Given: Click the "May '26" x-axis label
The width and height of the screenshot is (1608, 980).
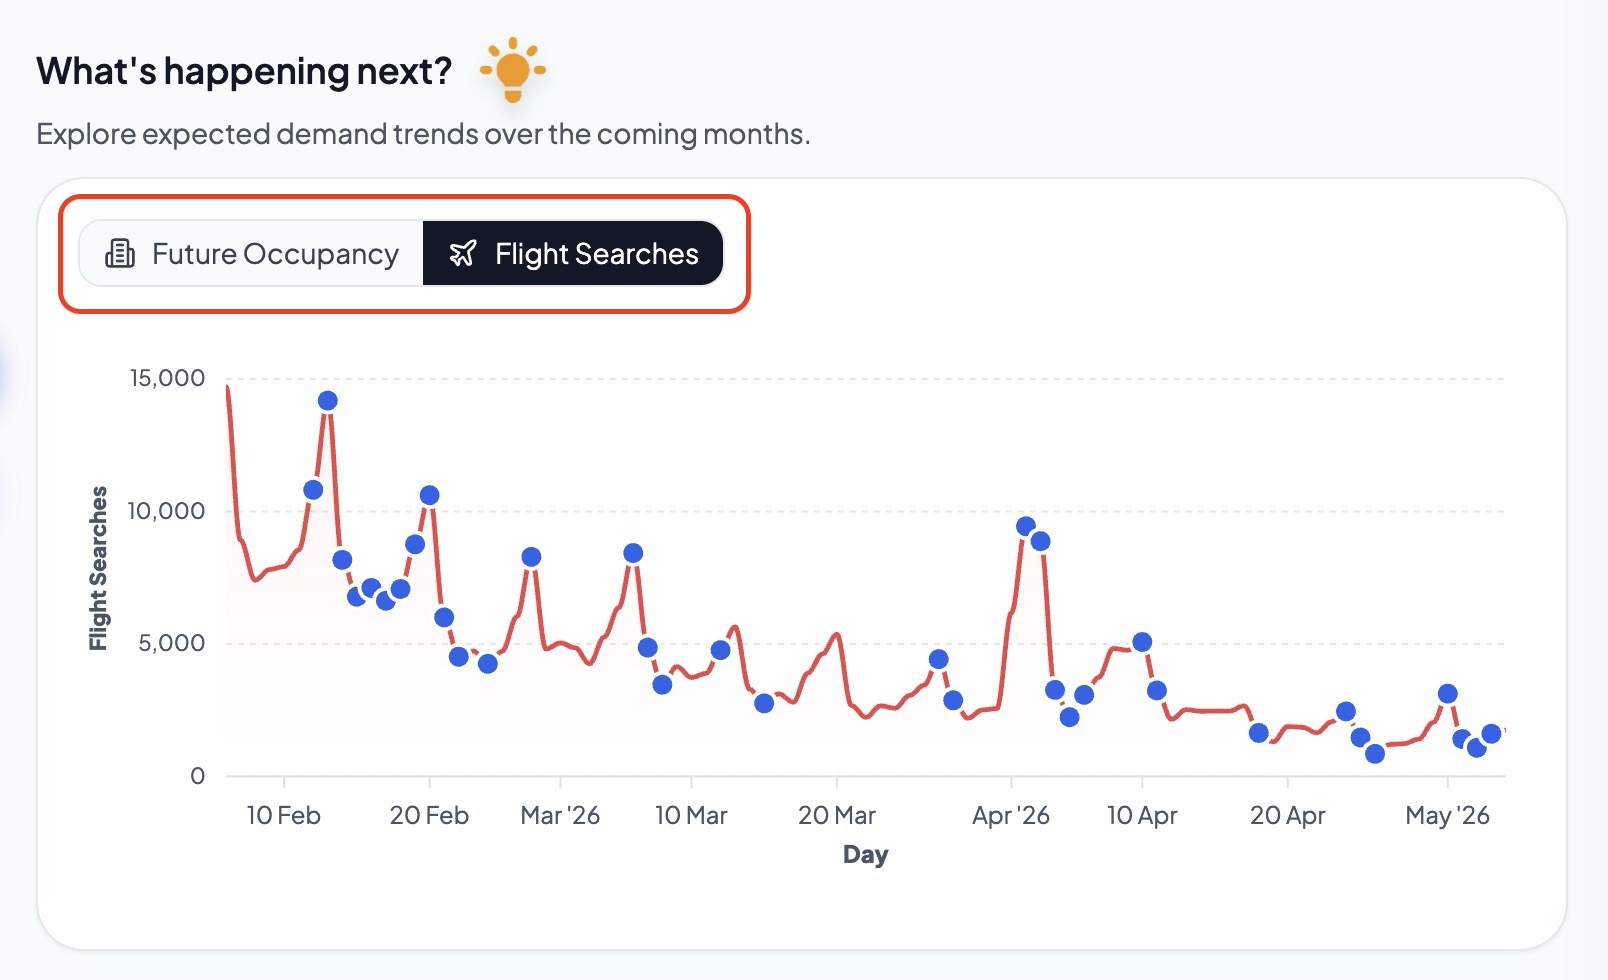Looking at the screenshot, I should tap(1447, 816).
